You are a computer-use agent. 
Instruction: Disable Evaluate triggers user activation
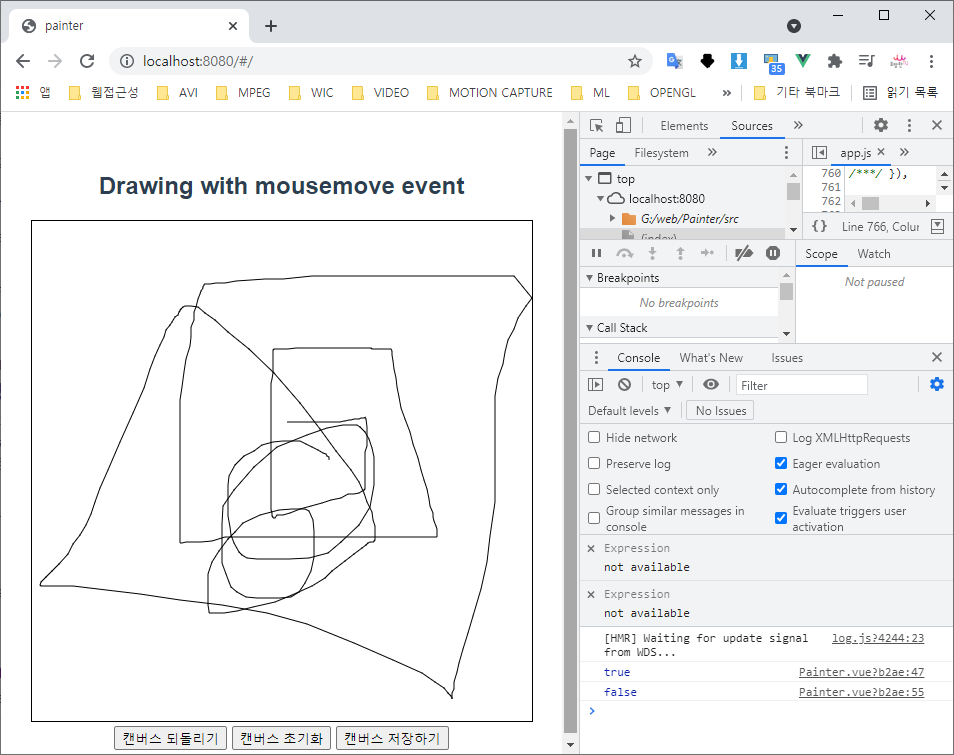tap(781, 518)
